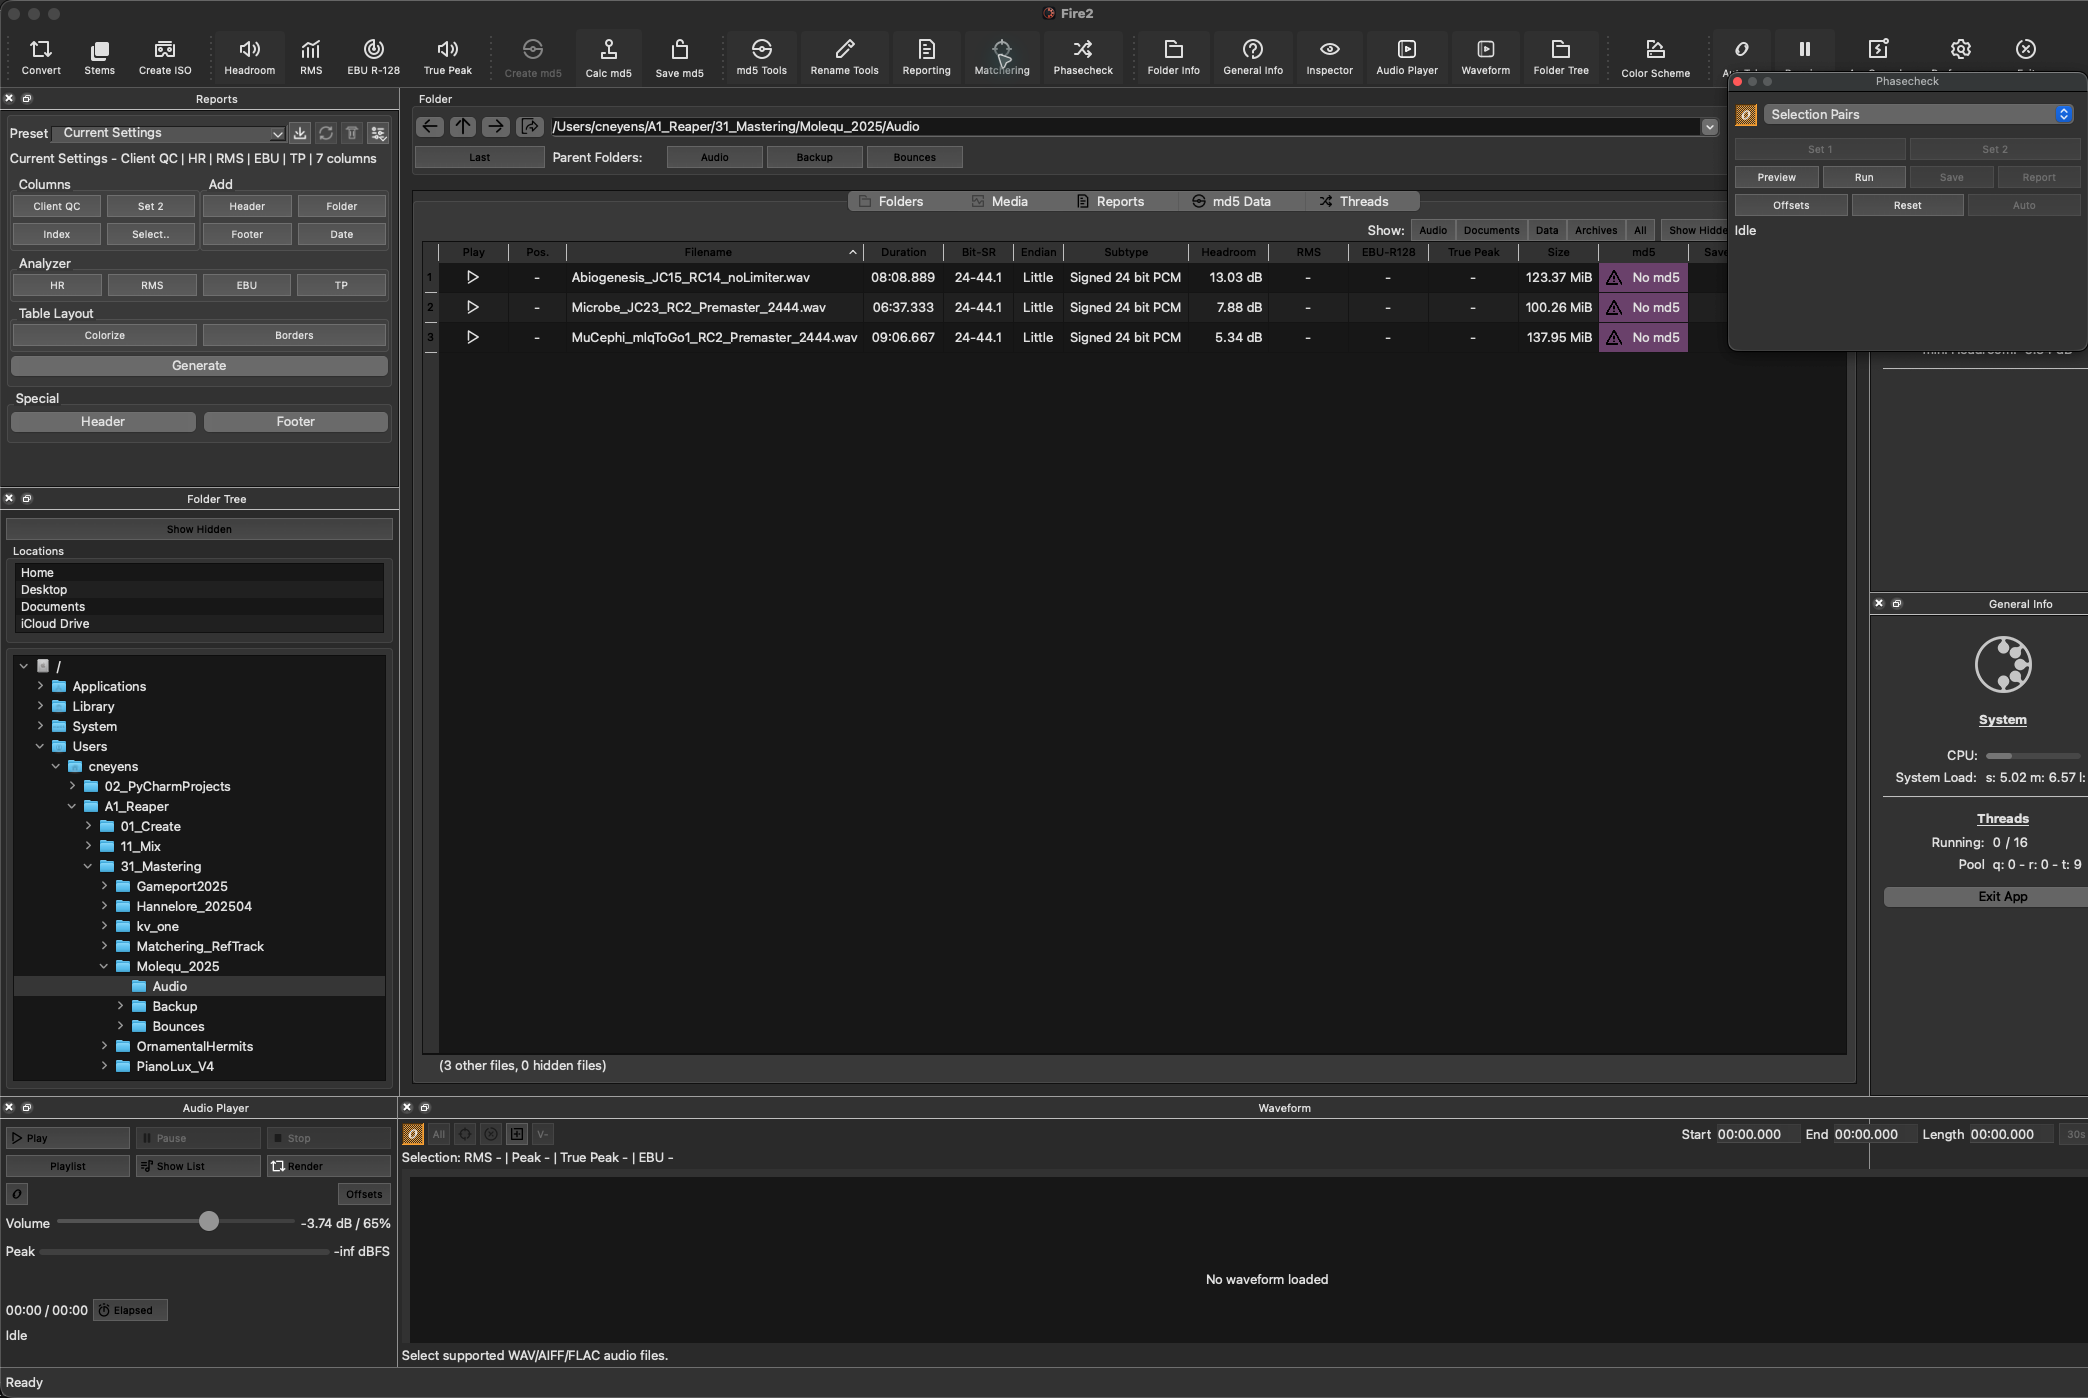Click Preview in the Phasecheck window
Viewport: 2088px width, 1398px height.
(x=1776, y=177)
